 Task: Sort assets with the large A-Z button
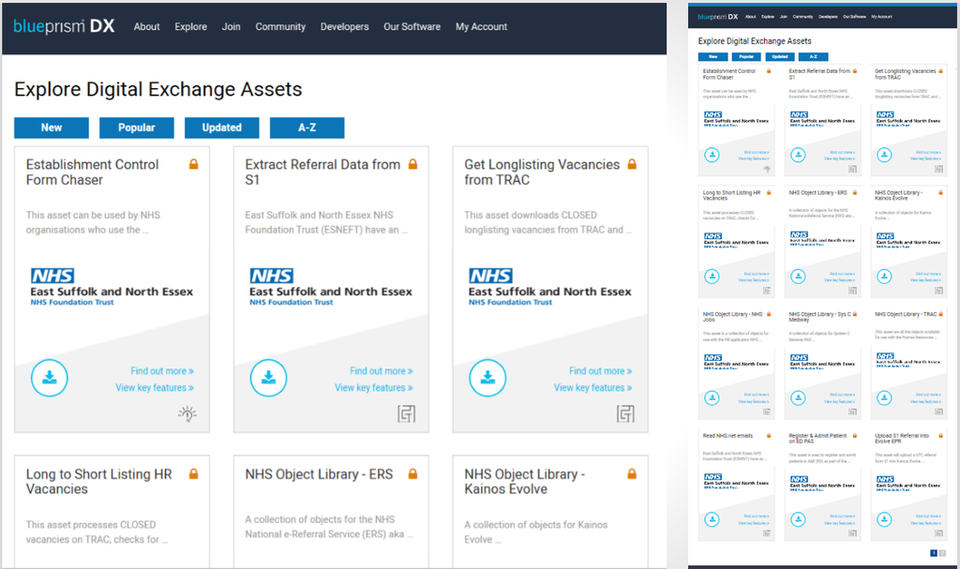[307, 128]
